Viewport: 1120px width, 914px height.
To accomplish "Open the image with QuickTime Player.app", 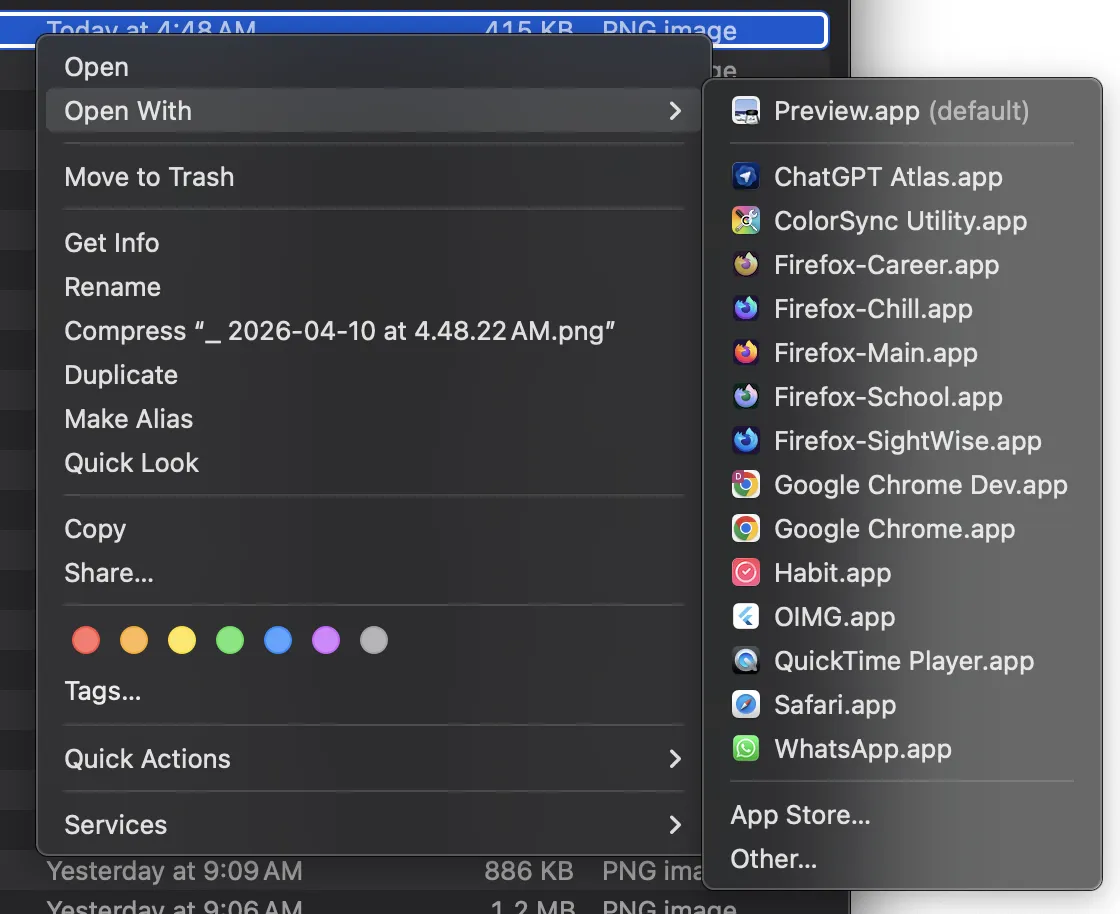I will tap(903, 661).
